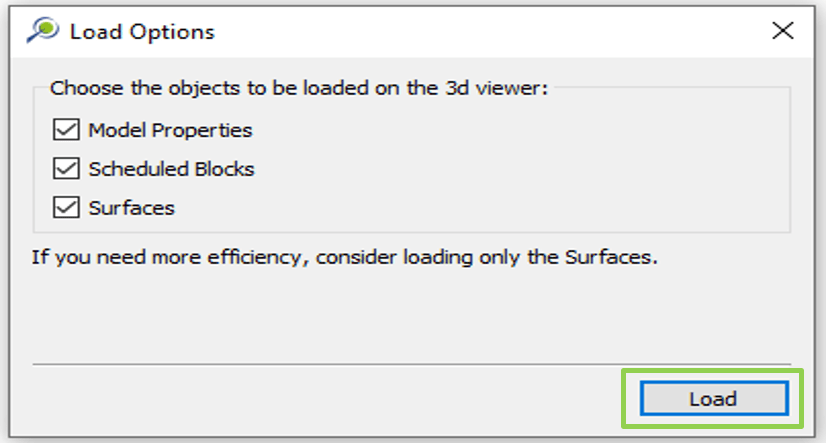Toggle the Scheduled Blocks checkbox
Viewport: 826px width, 443px height.
[67, 169]
